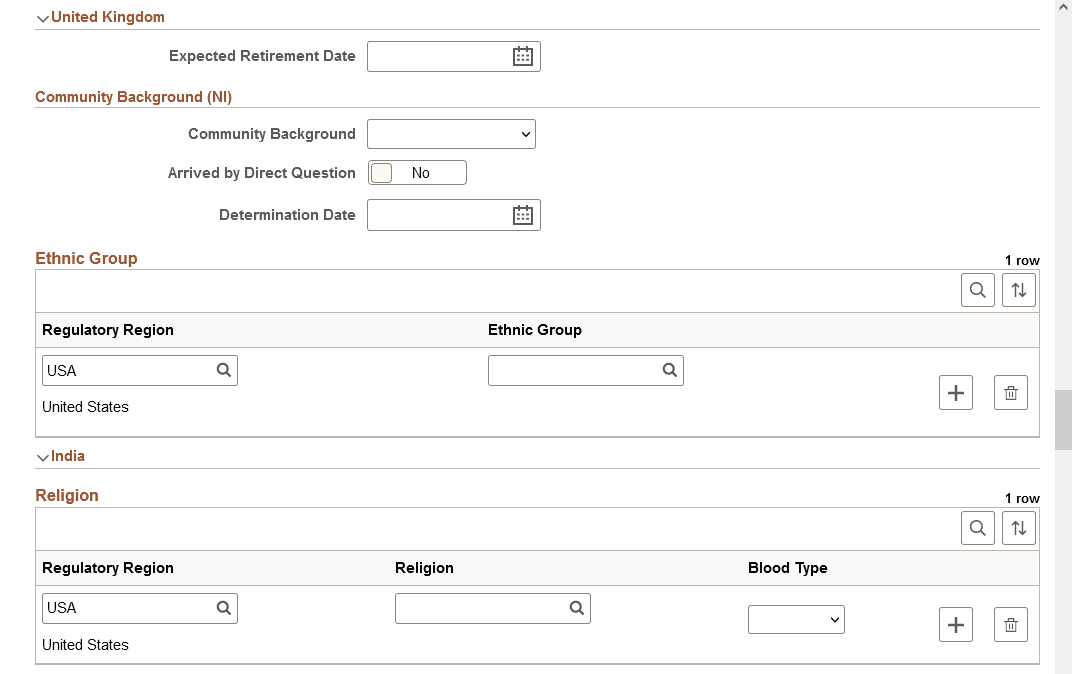Delete the USA Religion row

point(1010,624)
